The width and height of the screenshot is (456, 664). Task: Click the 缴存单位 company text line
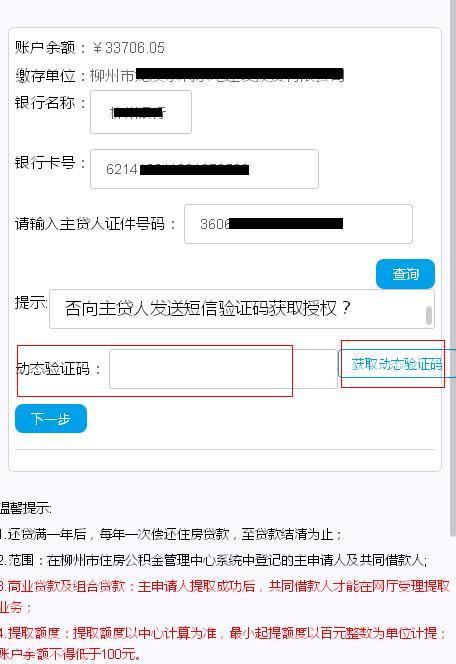pos(180,75)
